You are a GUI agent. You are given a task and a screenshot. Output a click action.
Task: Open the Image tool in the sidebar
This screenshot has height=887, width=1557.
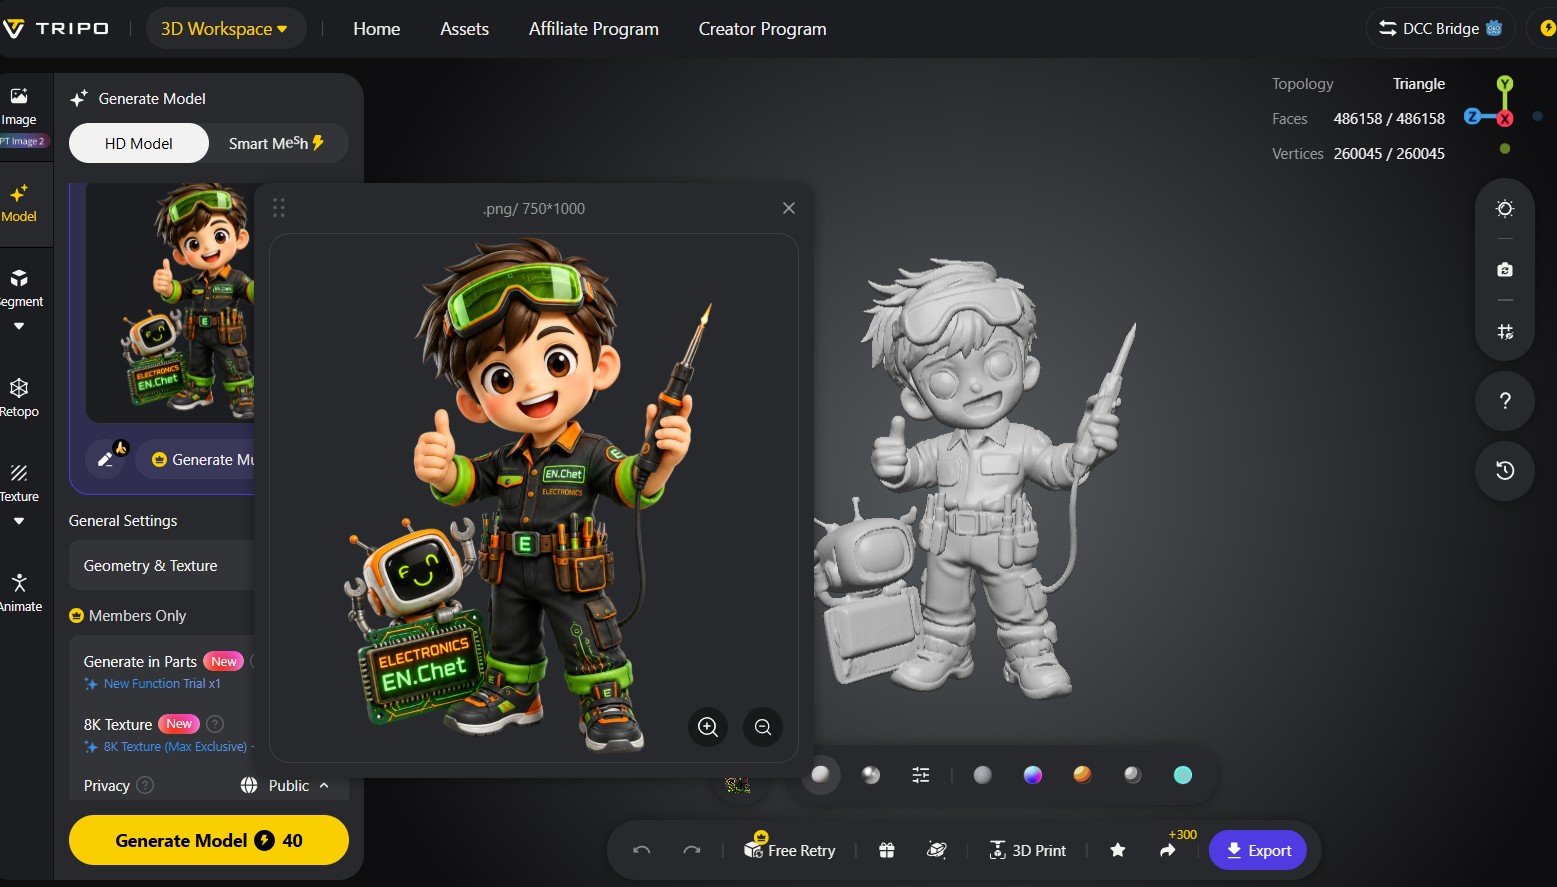coord(19,106)
